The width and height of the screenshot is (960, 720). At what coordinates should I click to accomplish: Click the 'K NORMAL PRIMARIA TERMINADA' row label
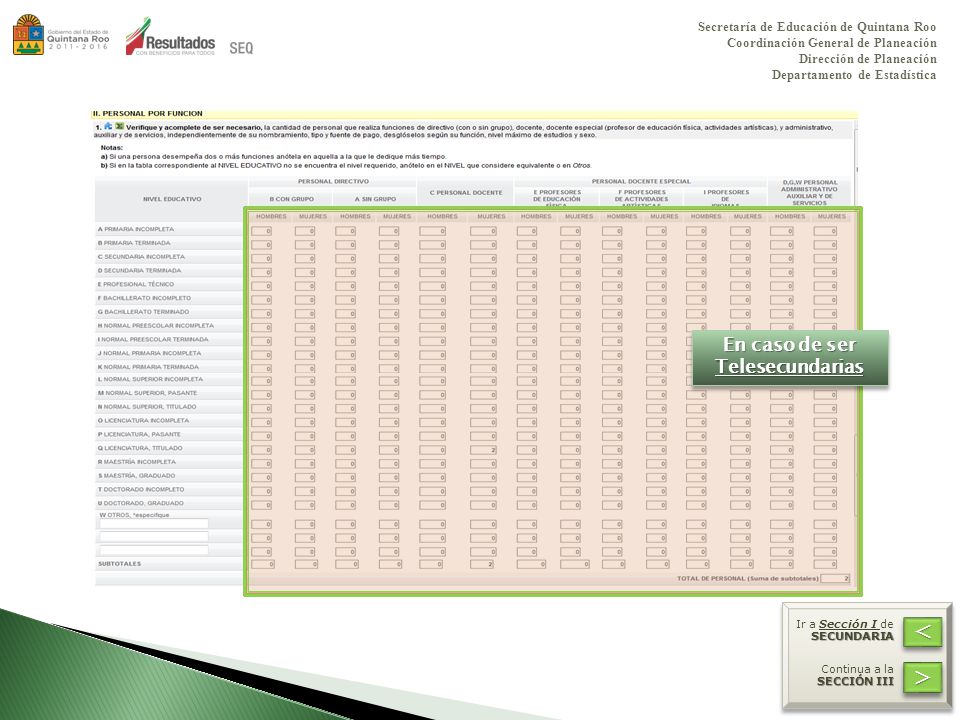tap(148, 367)
